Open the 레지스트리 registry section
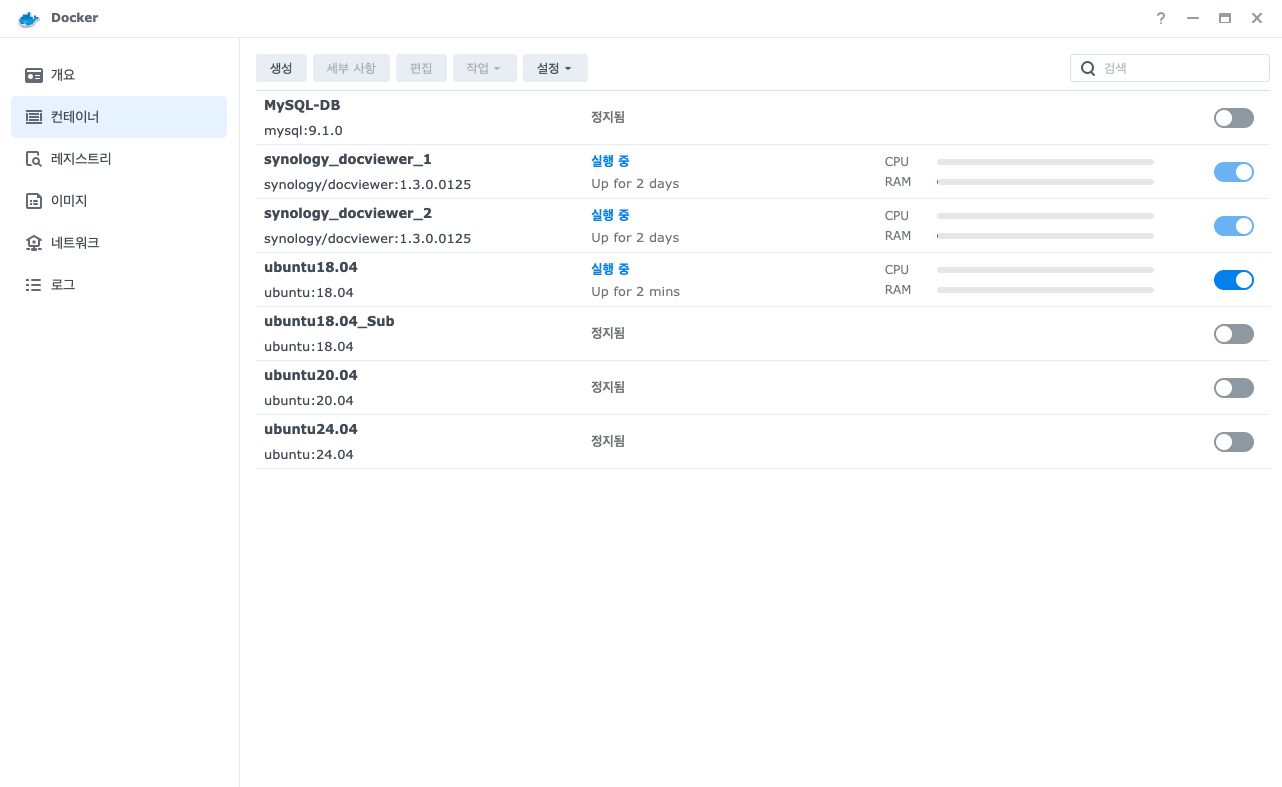 [x=119, y=159]
